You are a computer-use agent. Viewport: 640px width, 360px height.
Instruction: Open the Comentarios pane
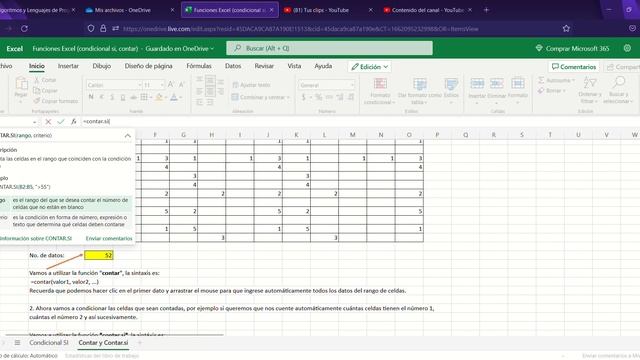click(574, 67)
